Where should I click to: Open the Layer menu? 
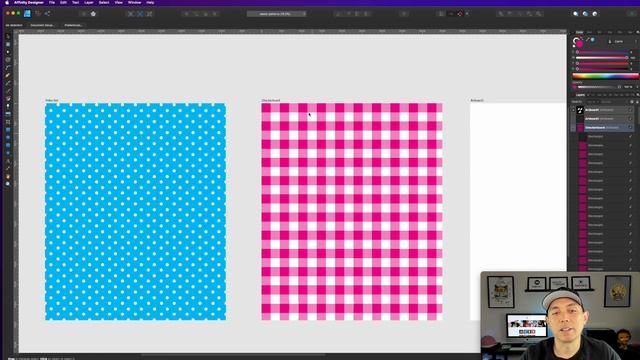89,2
